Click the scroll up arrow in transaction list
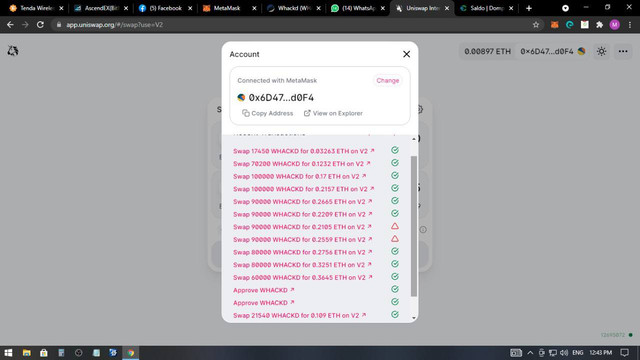640x360 pixels. point(414,139)
